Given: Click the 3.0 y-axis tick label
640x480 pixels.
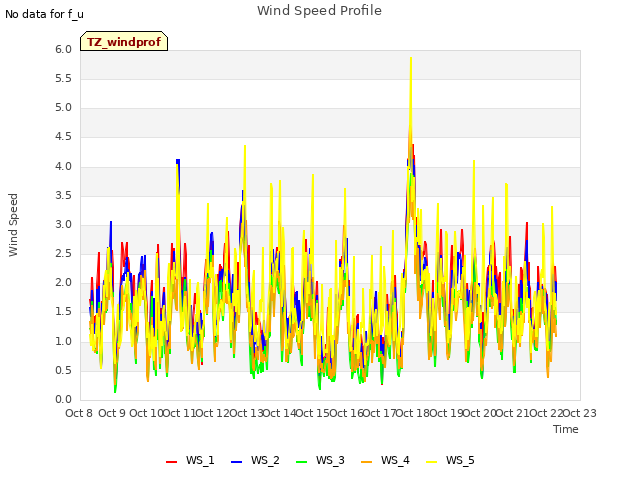Looking at the screenshot, I should tap(64, 224).
